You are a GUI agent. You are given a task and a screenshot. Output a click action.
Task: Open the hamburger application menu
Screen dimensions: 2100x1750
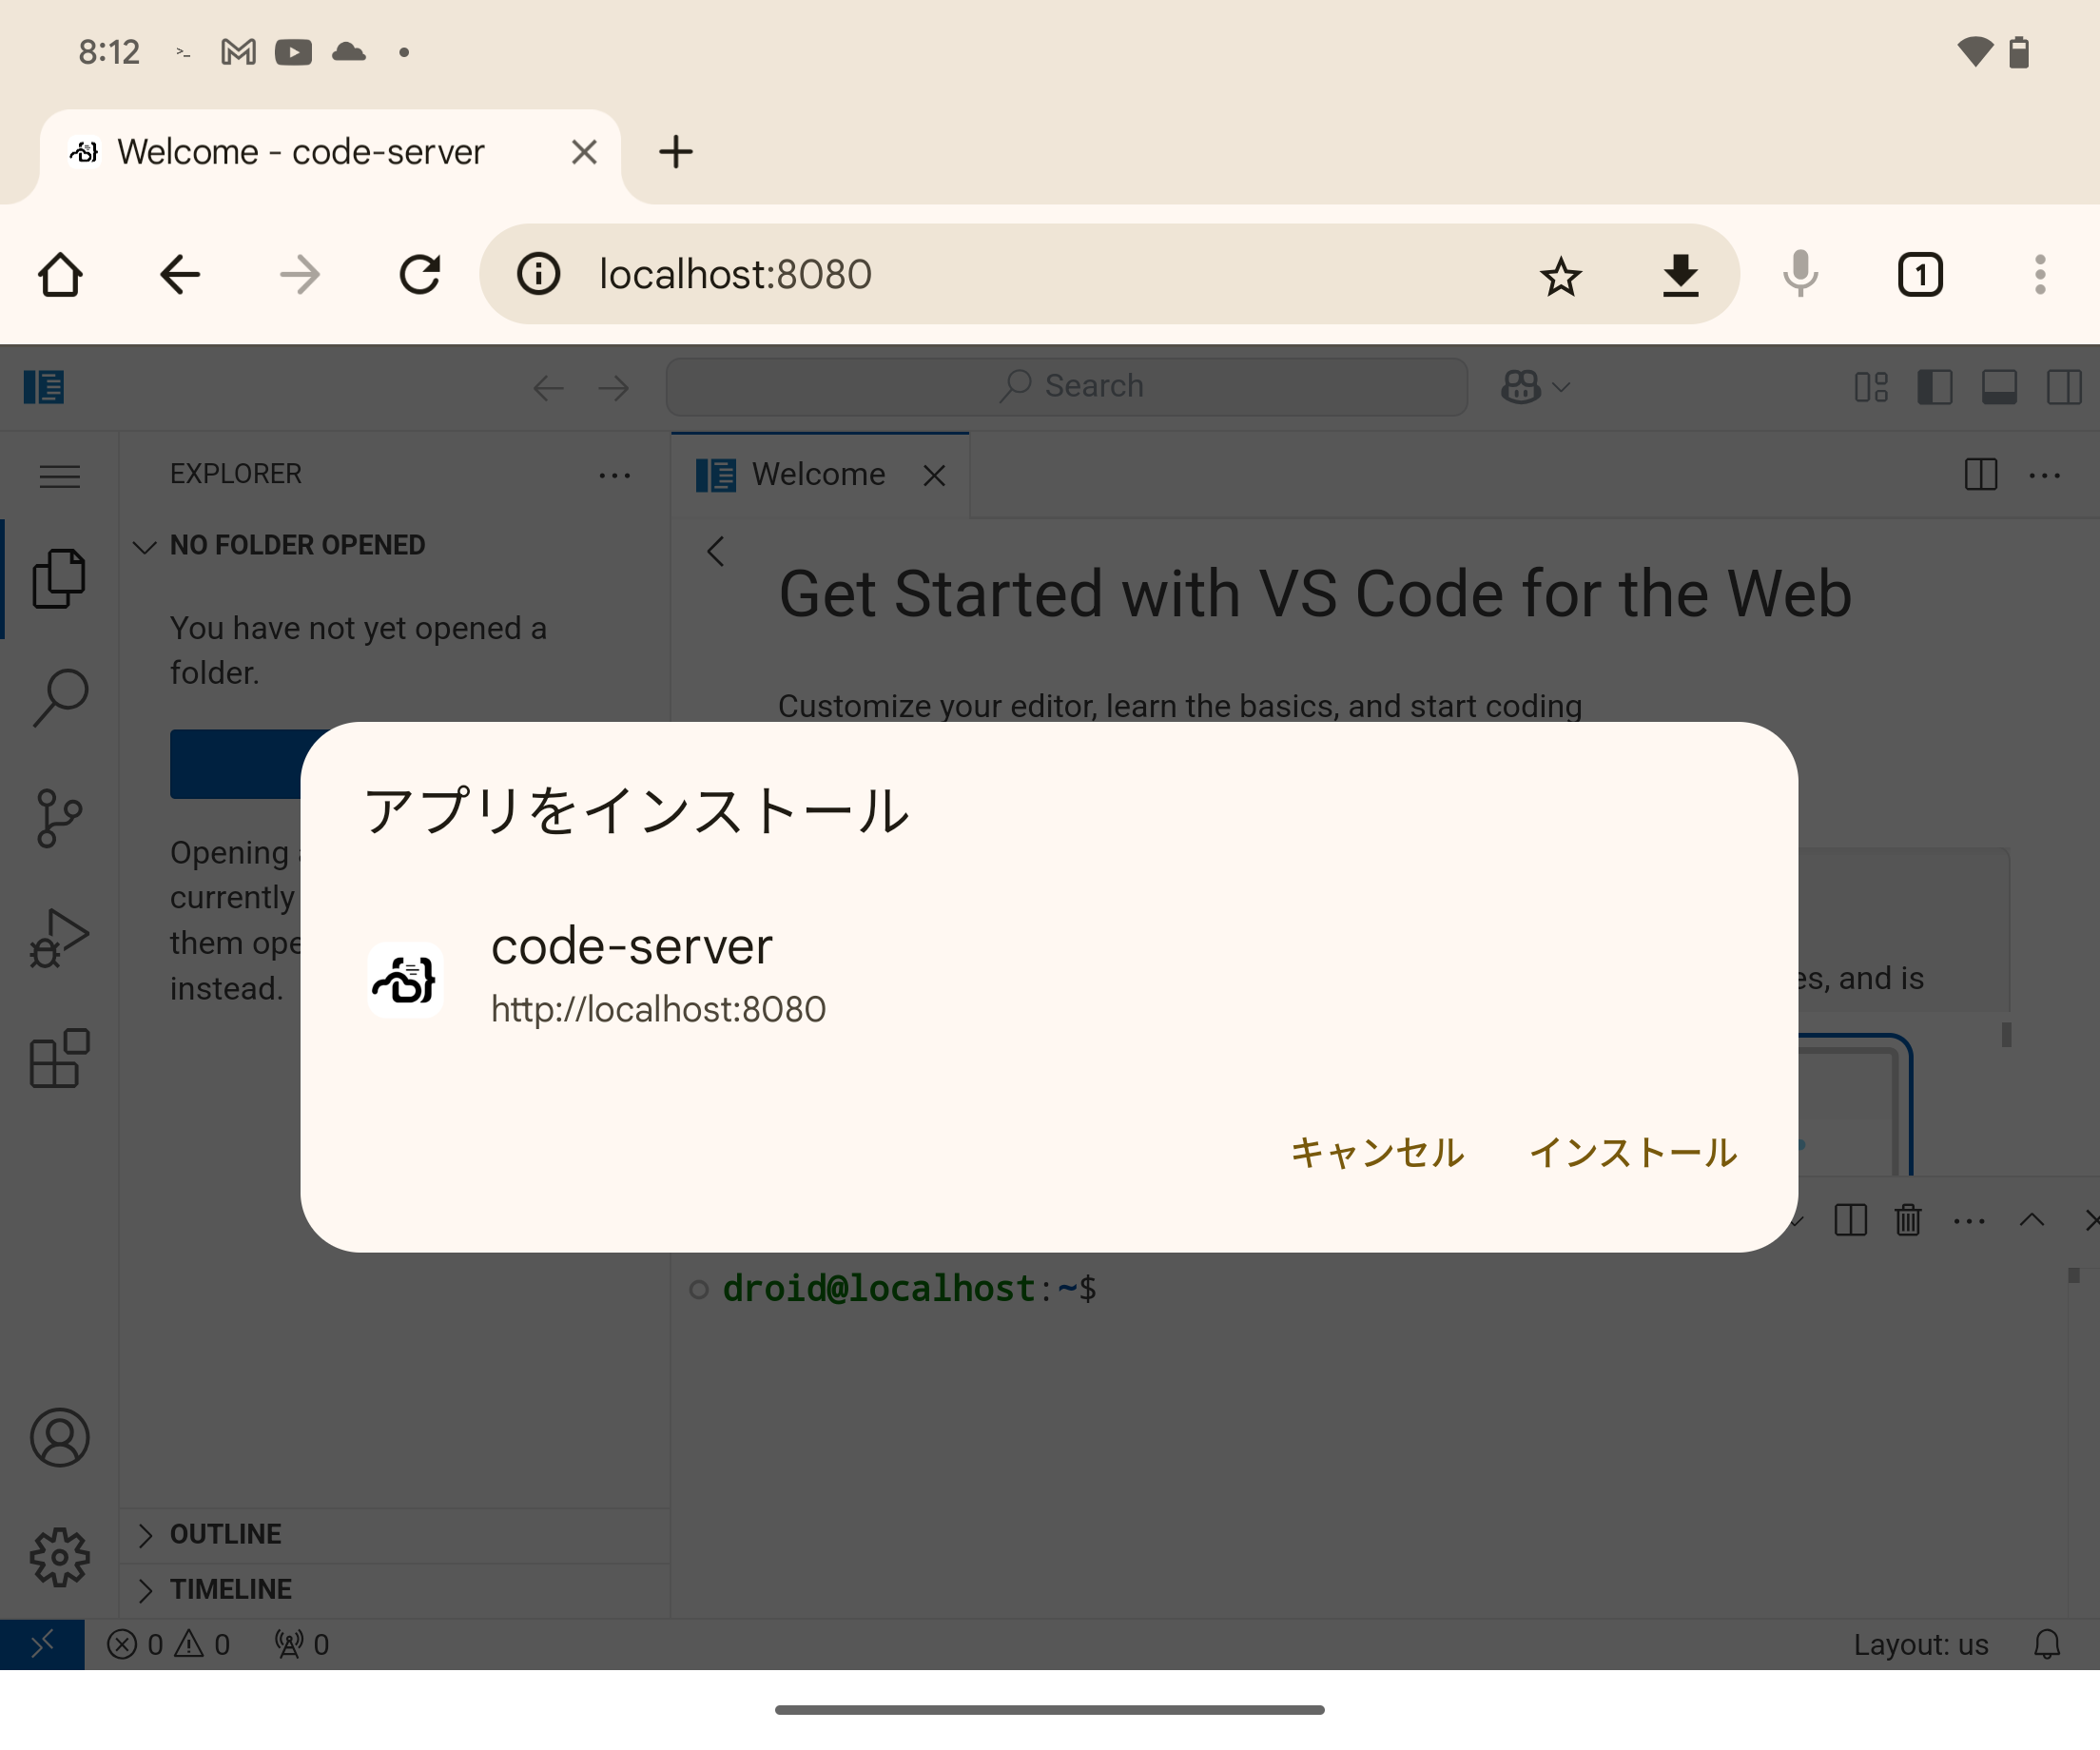coord(59,476)
